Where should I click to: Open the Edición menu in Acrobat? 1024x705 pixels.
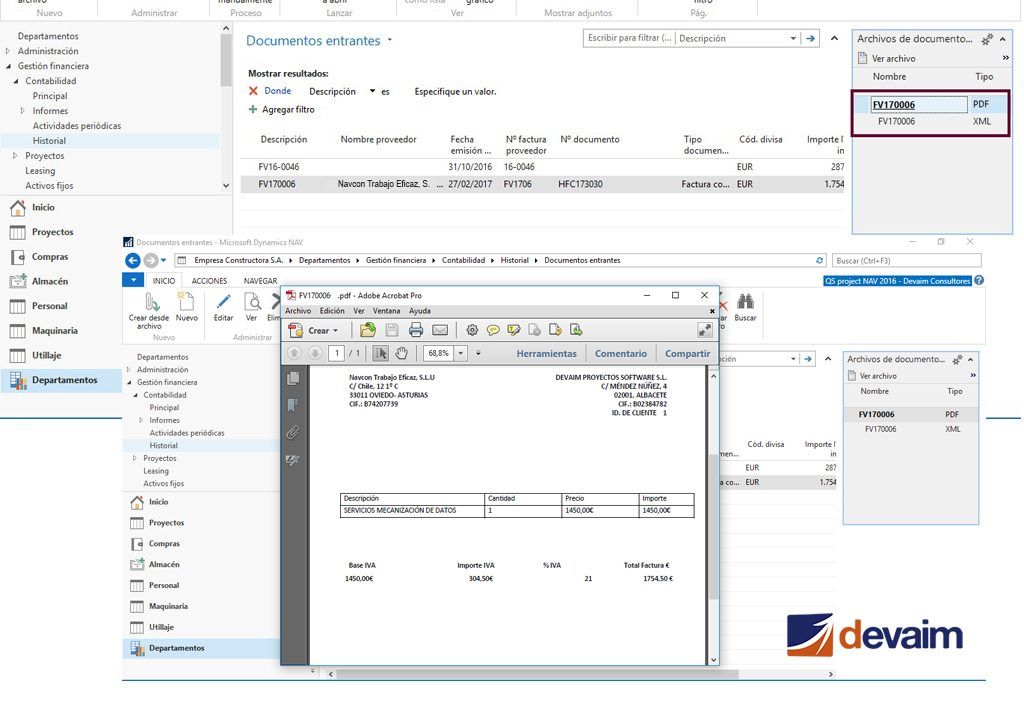[332, 311]
